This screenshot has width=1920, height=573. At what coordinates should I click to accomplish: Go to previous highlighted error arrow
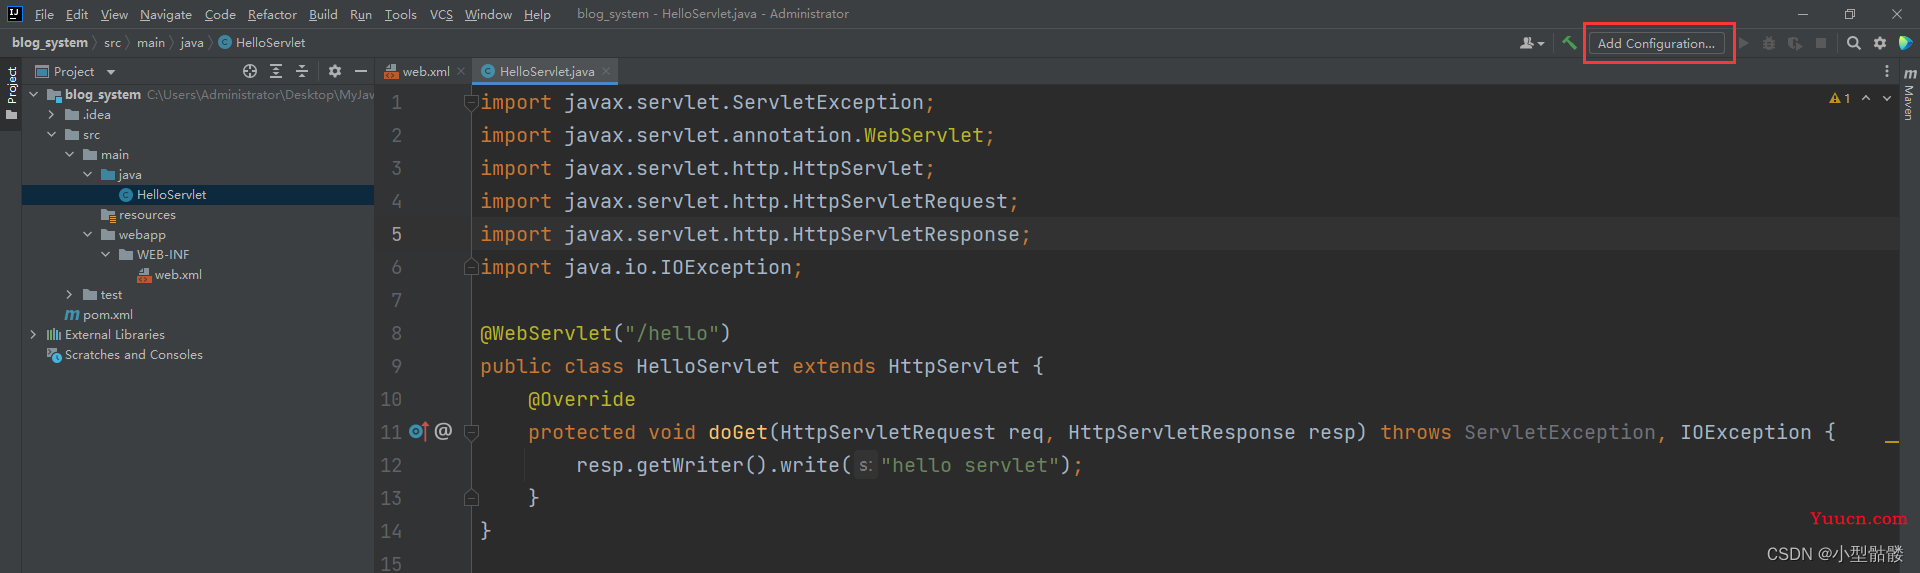click(x=1866, y=98)
